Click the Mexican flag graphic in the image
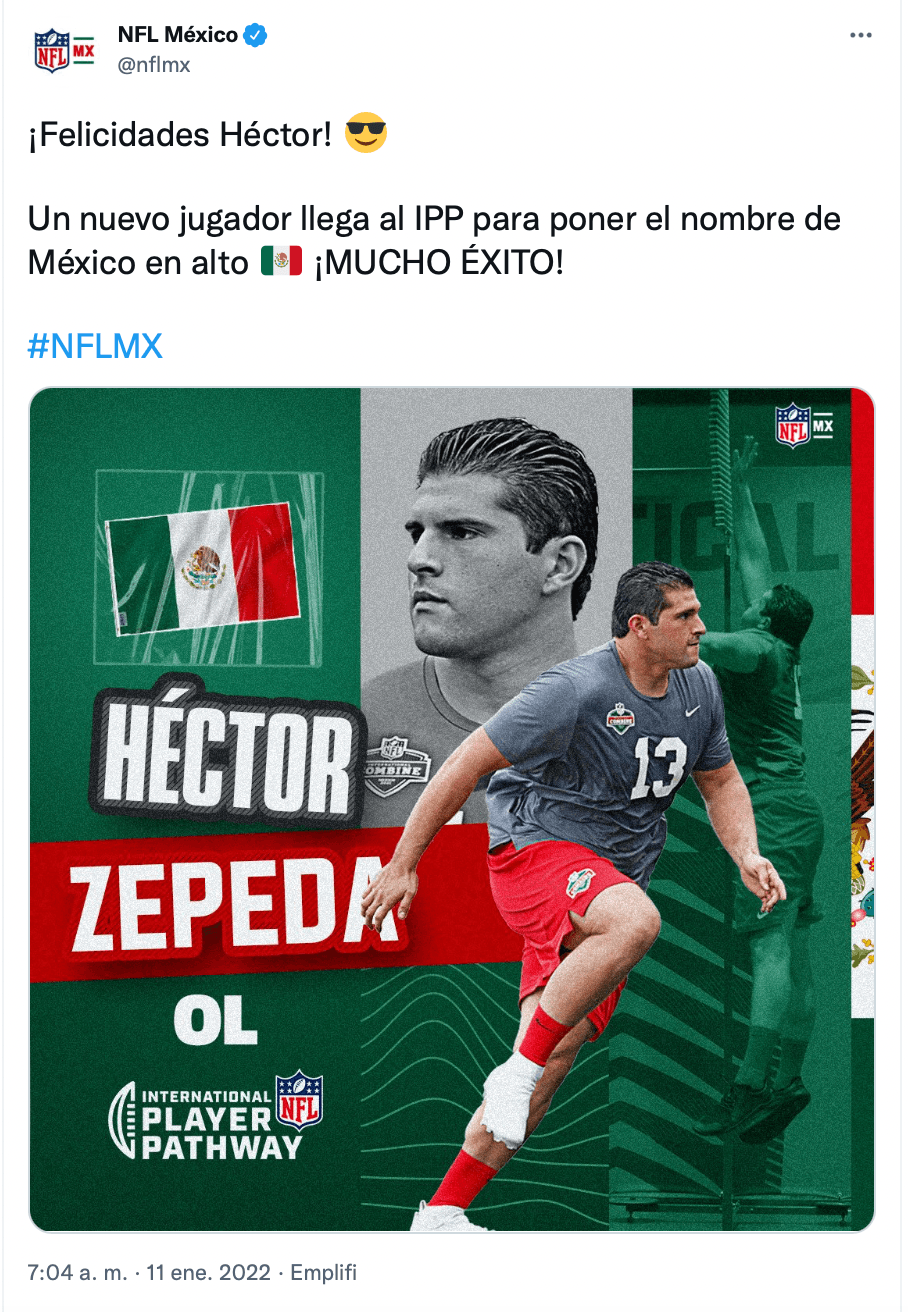 pyautogui.click(x=204, y=568)
